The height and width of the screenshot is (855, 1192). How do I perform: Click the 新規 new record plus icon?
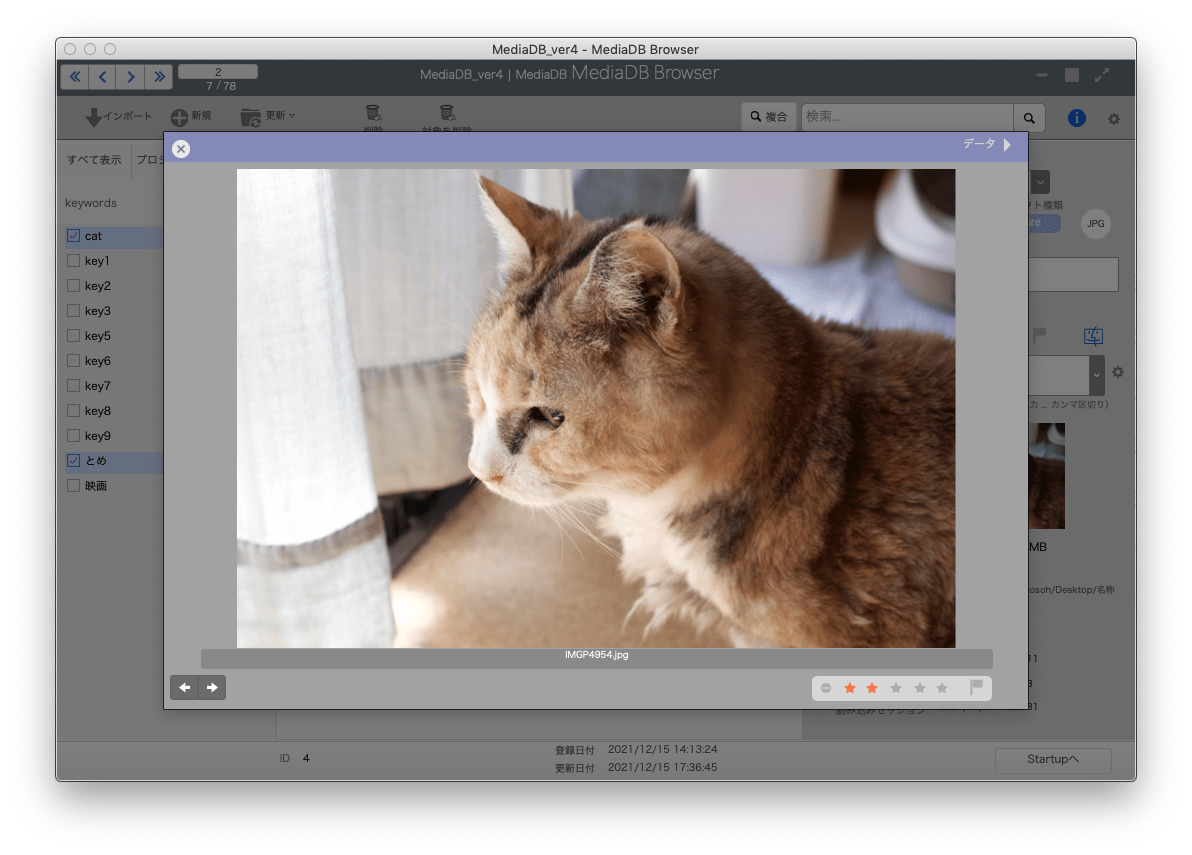[x=179, y=117]
